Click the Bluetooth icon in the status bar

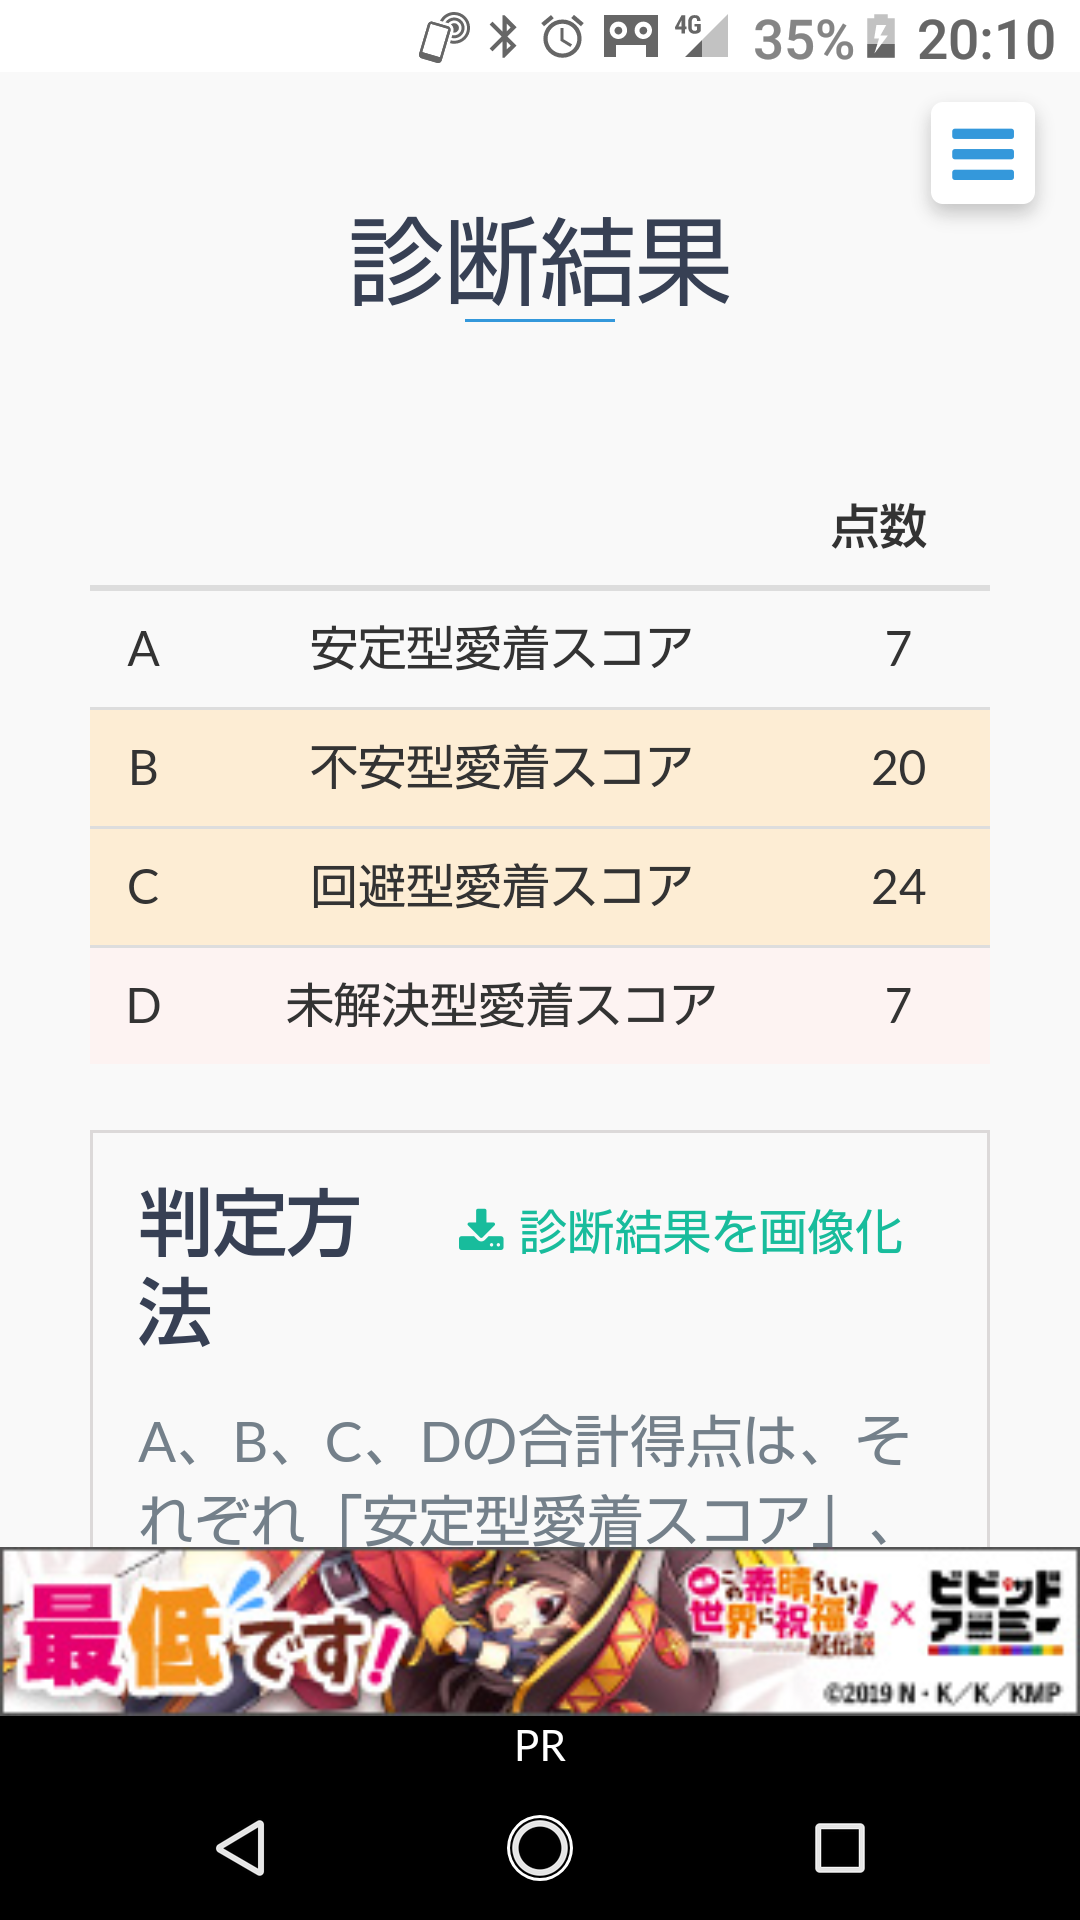click(x=503, y=36)
